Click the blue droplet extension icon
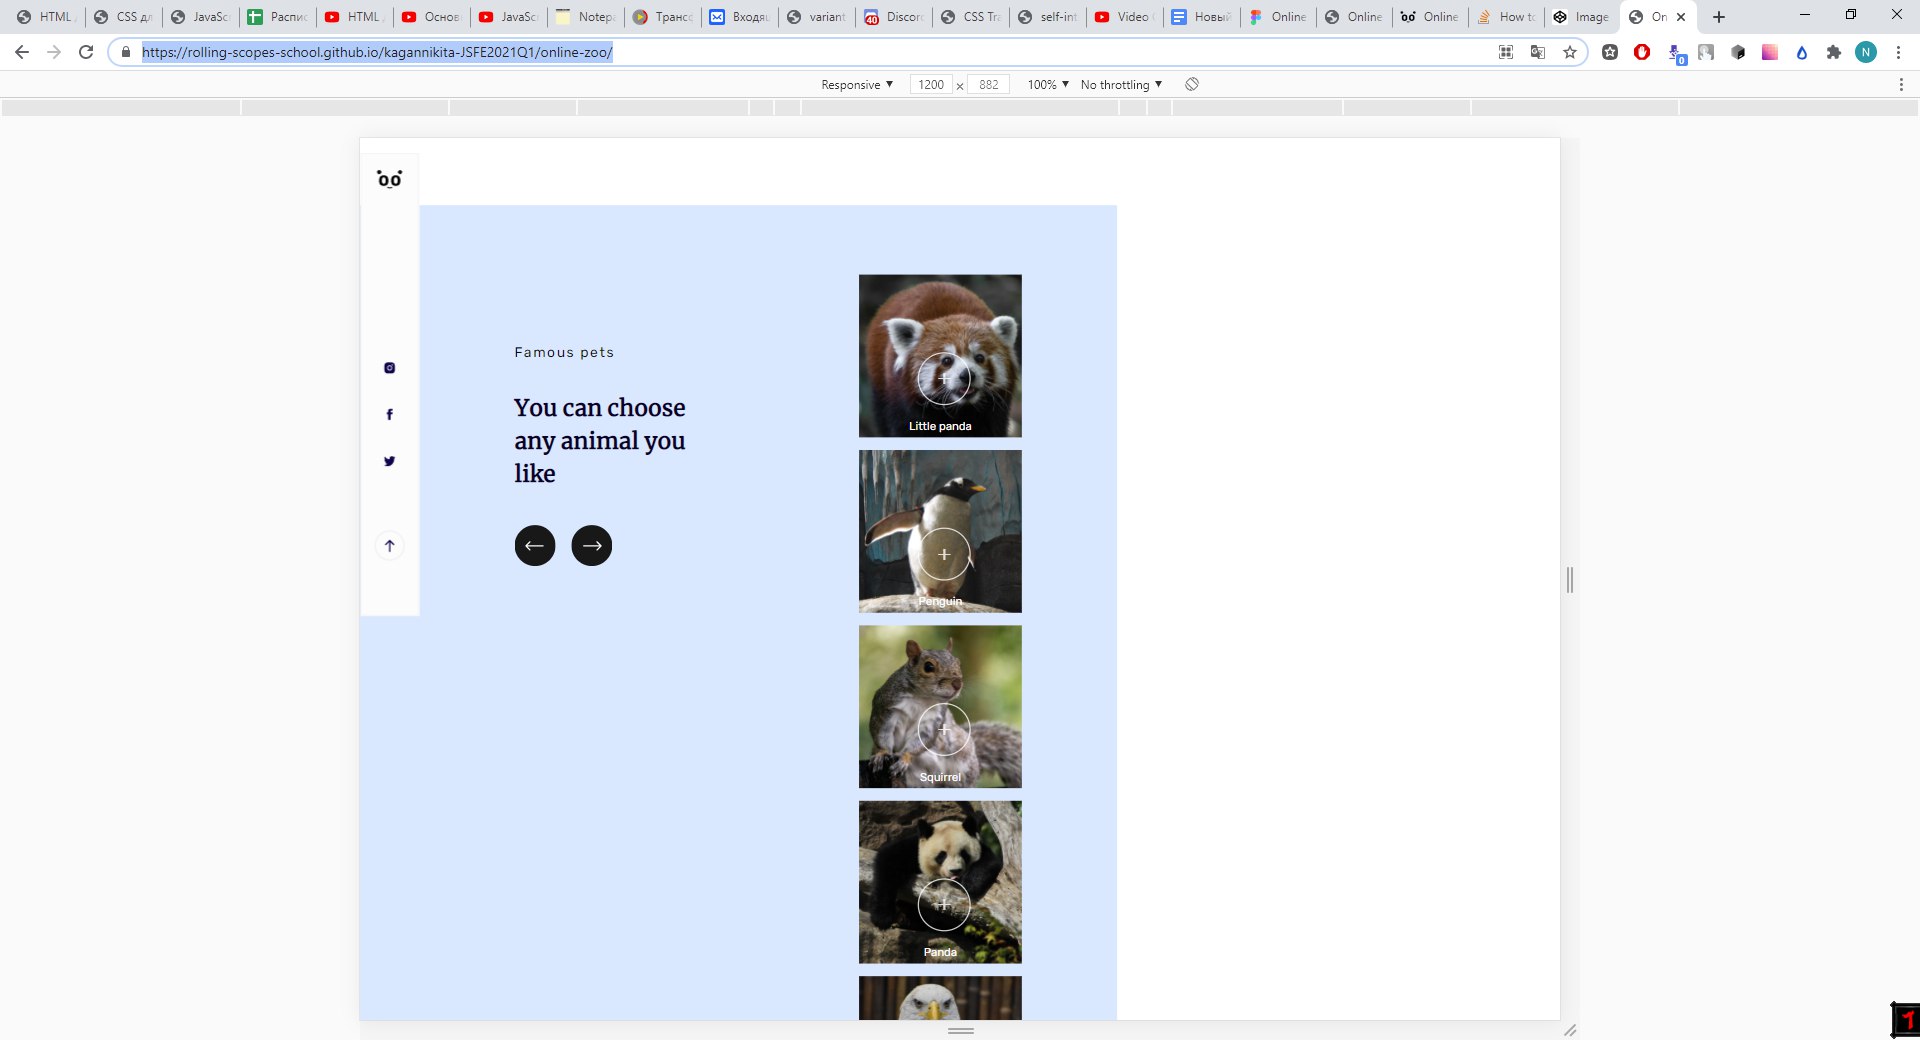The width and height of the screenshot is (1920, 1040). point(1802,52)
